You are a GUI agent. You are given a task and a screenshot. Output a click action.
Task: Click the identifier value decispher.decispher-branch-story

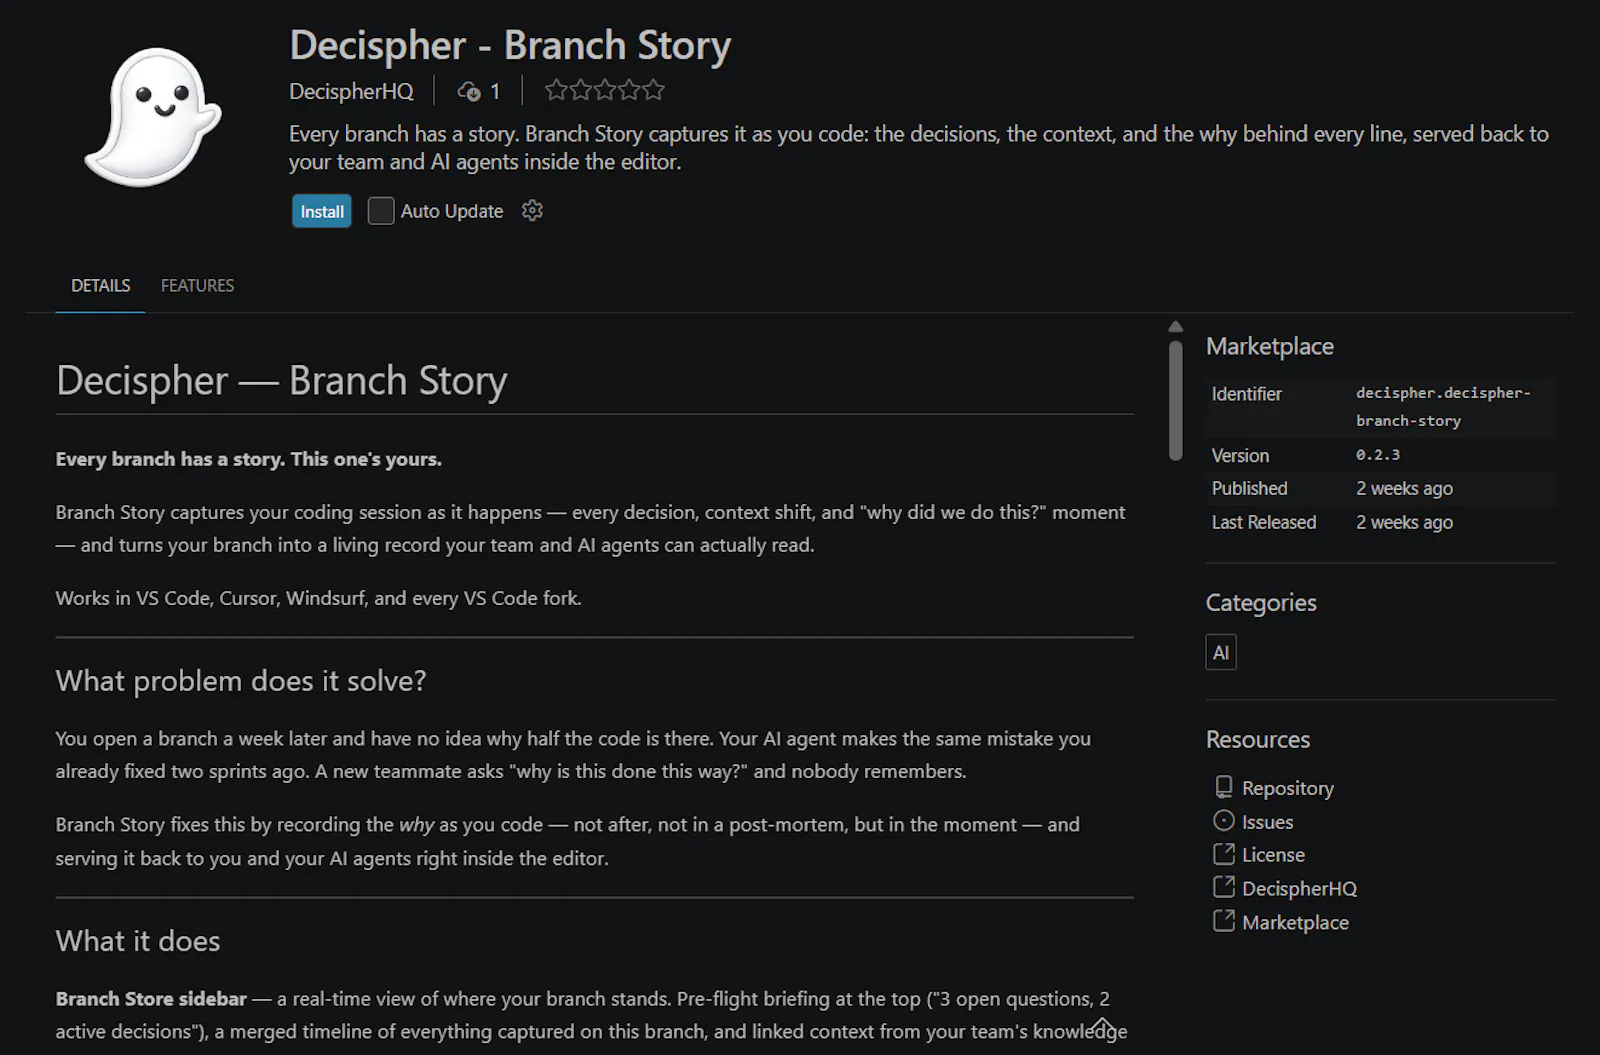[1443, 407]
